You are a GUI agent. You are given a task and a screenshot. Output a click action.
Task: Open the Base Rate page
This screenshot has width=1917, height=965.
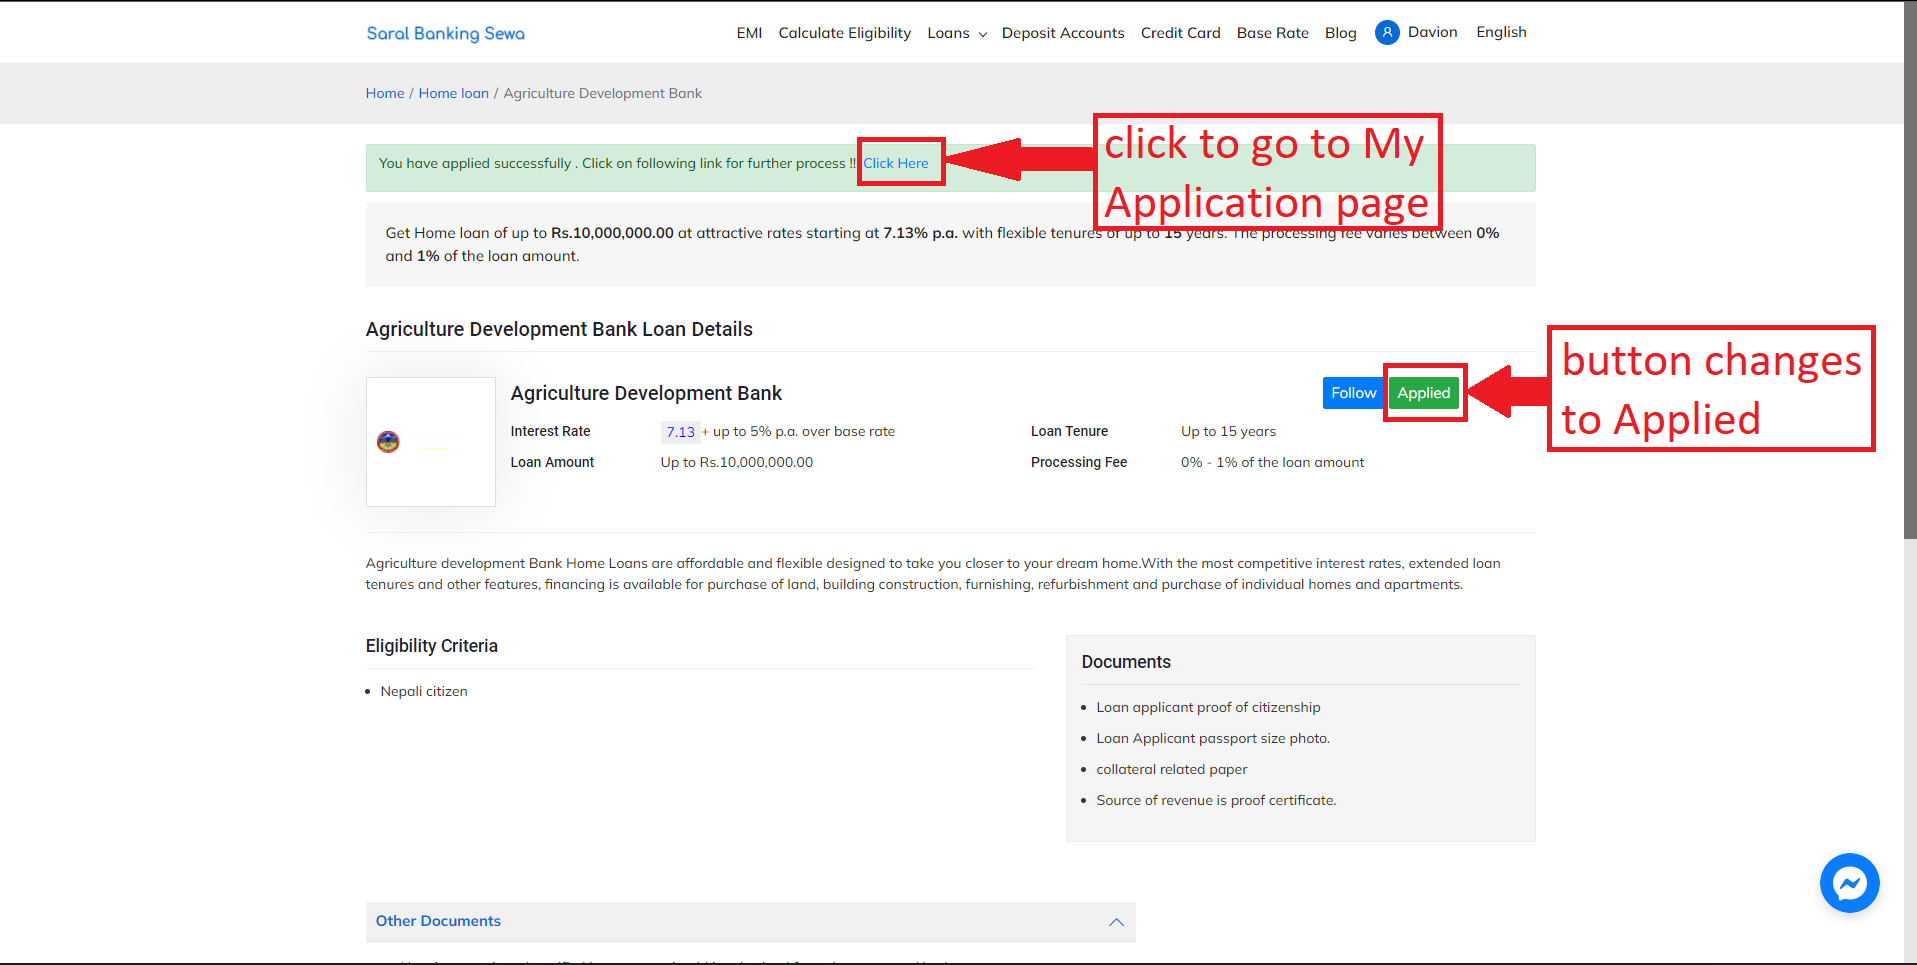(1272, 33)
